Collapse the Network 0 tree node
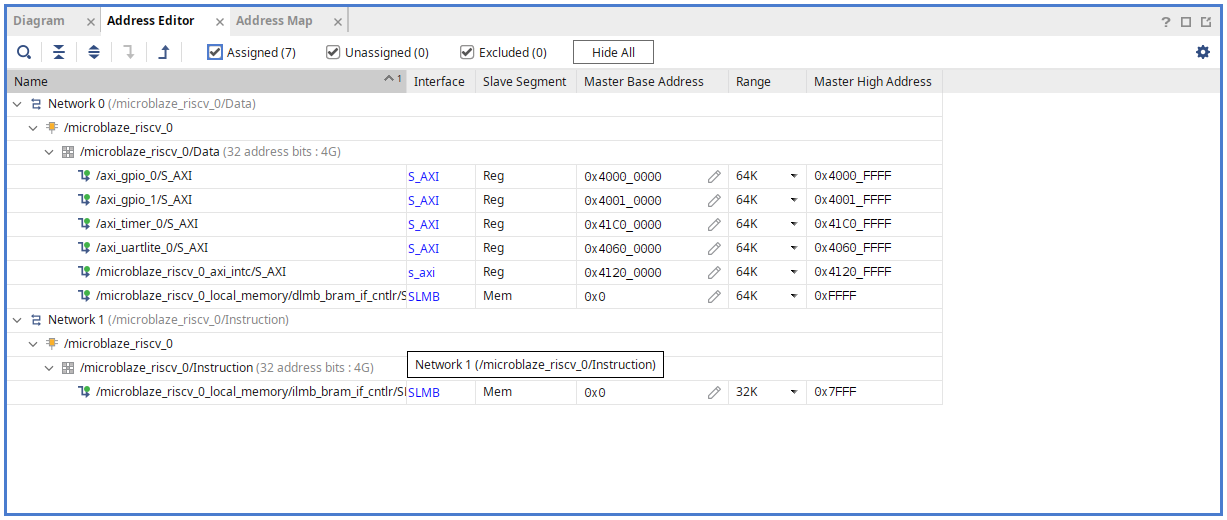This screenshot has height=520, width=1227. coord(17,104)
